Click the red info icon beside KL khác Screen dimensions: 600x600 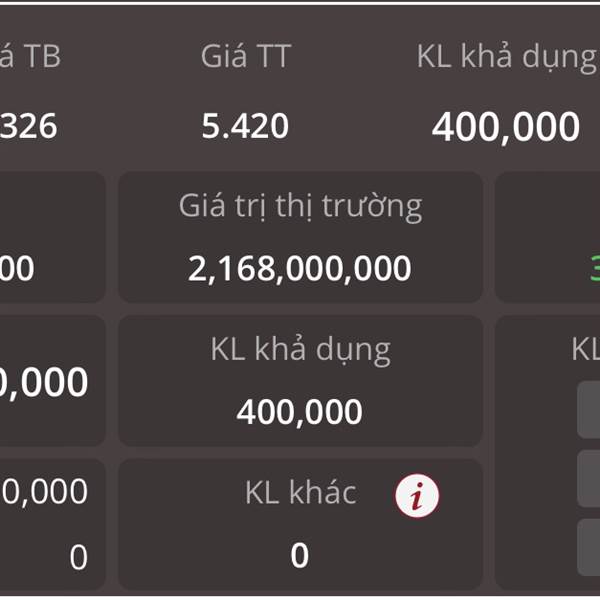click(417, 496)
